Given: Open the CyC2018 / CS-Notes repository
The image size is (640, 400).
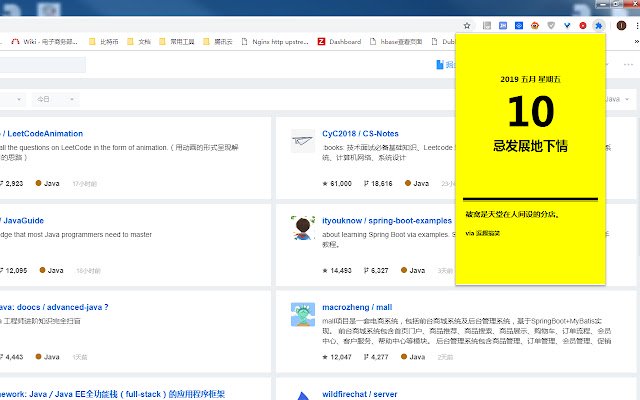Looking at the screenshot, I should pos(360,133).
